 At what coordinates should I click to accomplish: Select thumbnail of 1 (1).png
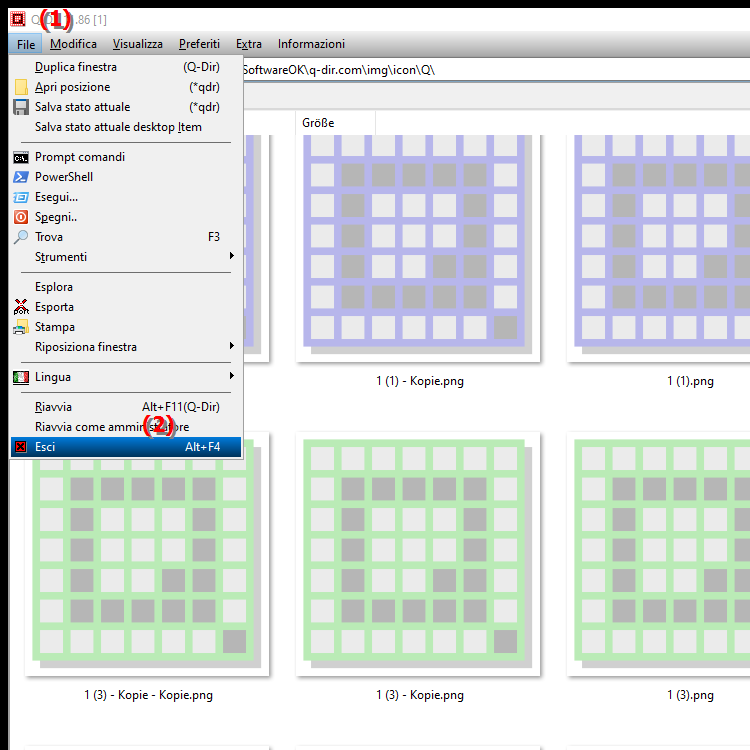(x=659, y=248)
